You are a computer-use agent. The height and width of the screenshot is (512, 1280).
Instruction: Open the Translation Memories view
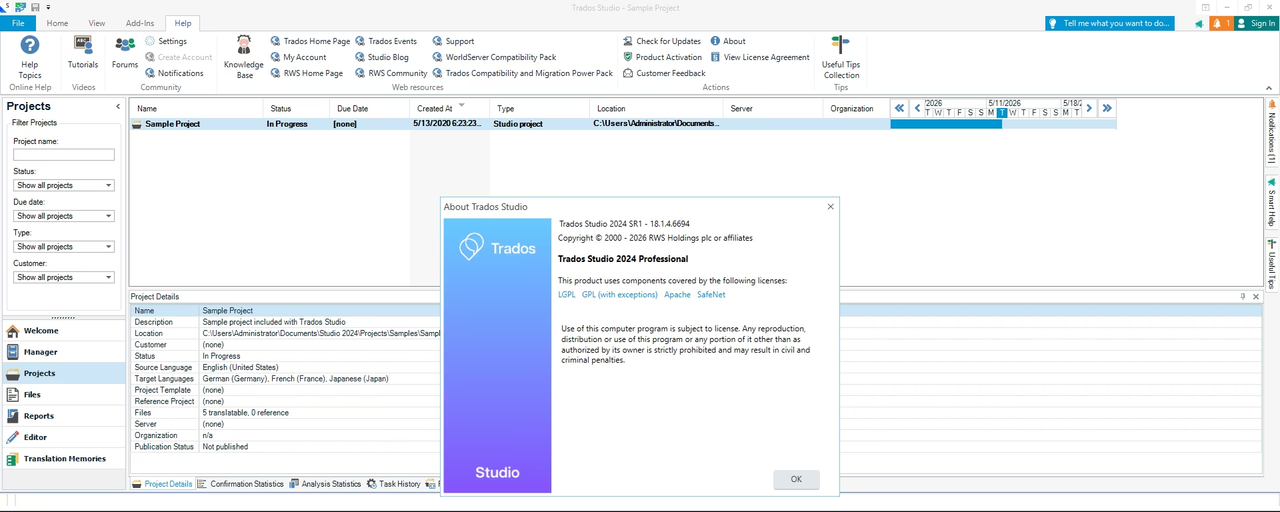pos(64,459)
